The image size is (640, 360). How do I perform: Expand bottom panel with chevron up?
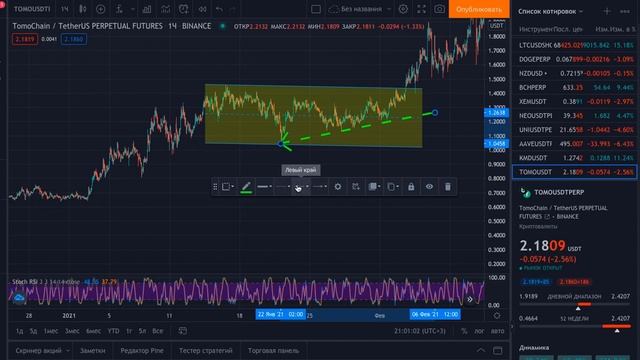(481, 350)
